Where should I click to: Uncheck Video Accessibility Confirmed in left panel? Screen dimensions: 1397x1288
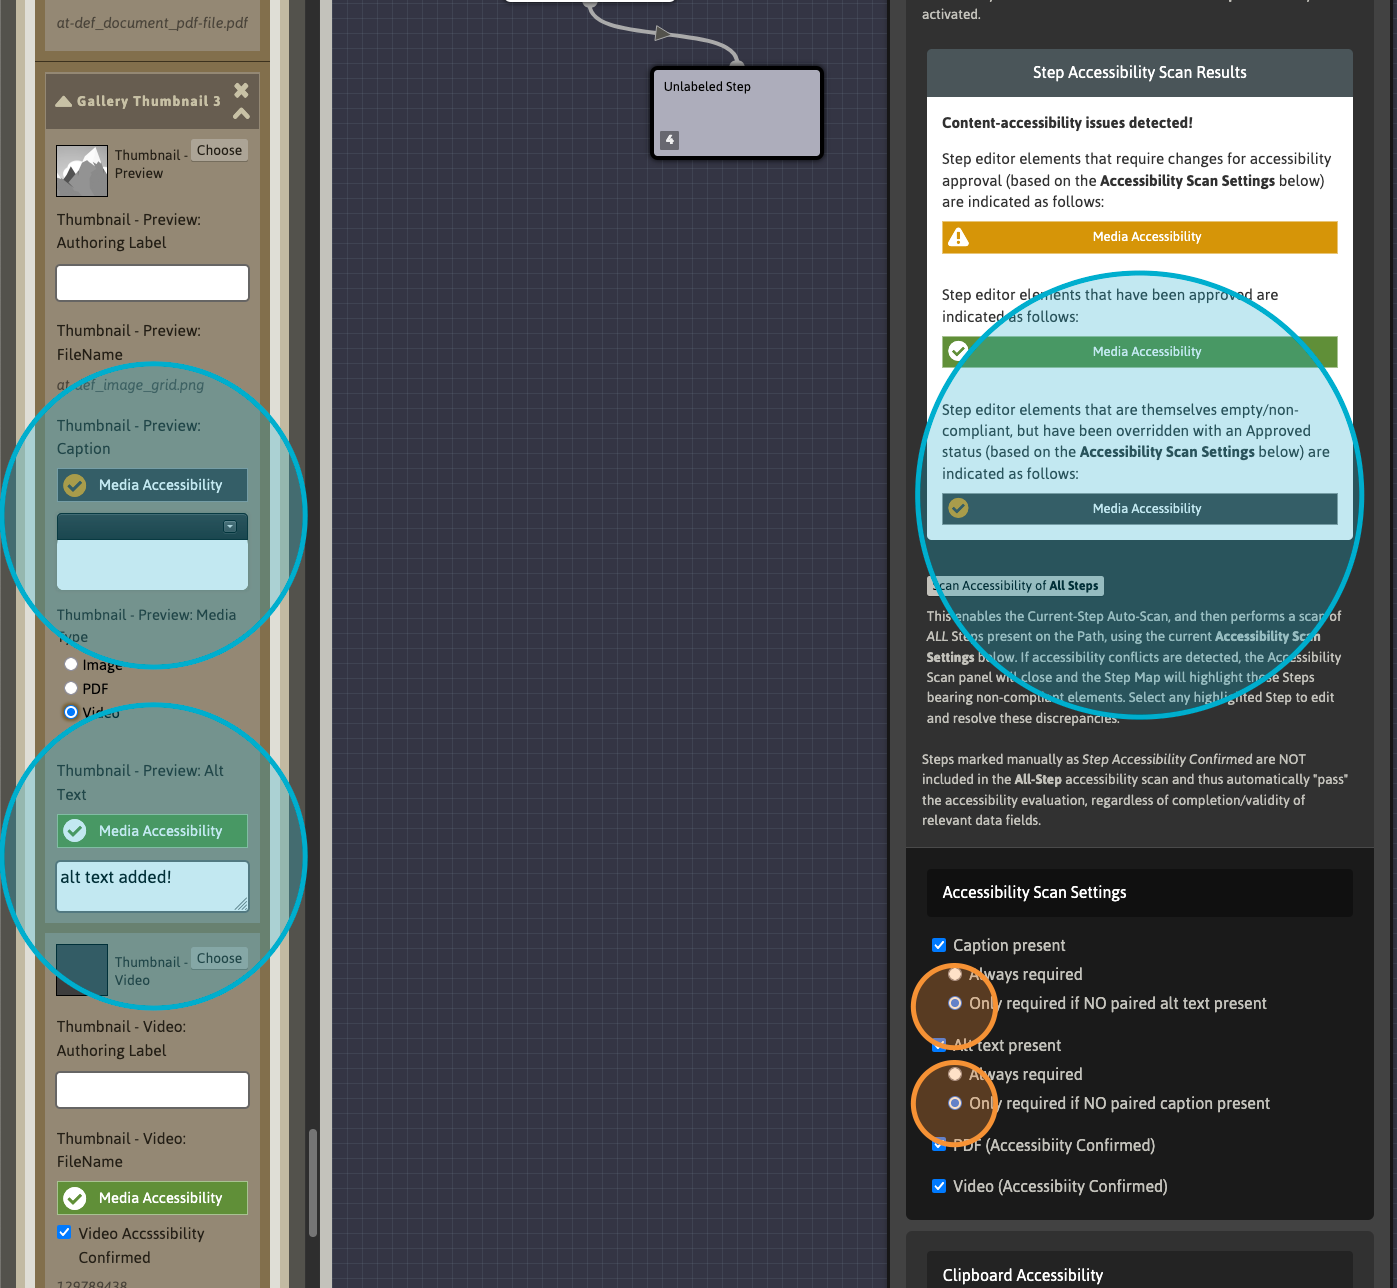pyautogui.click(x=65, y=1233)
